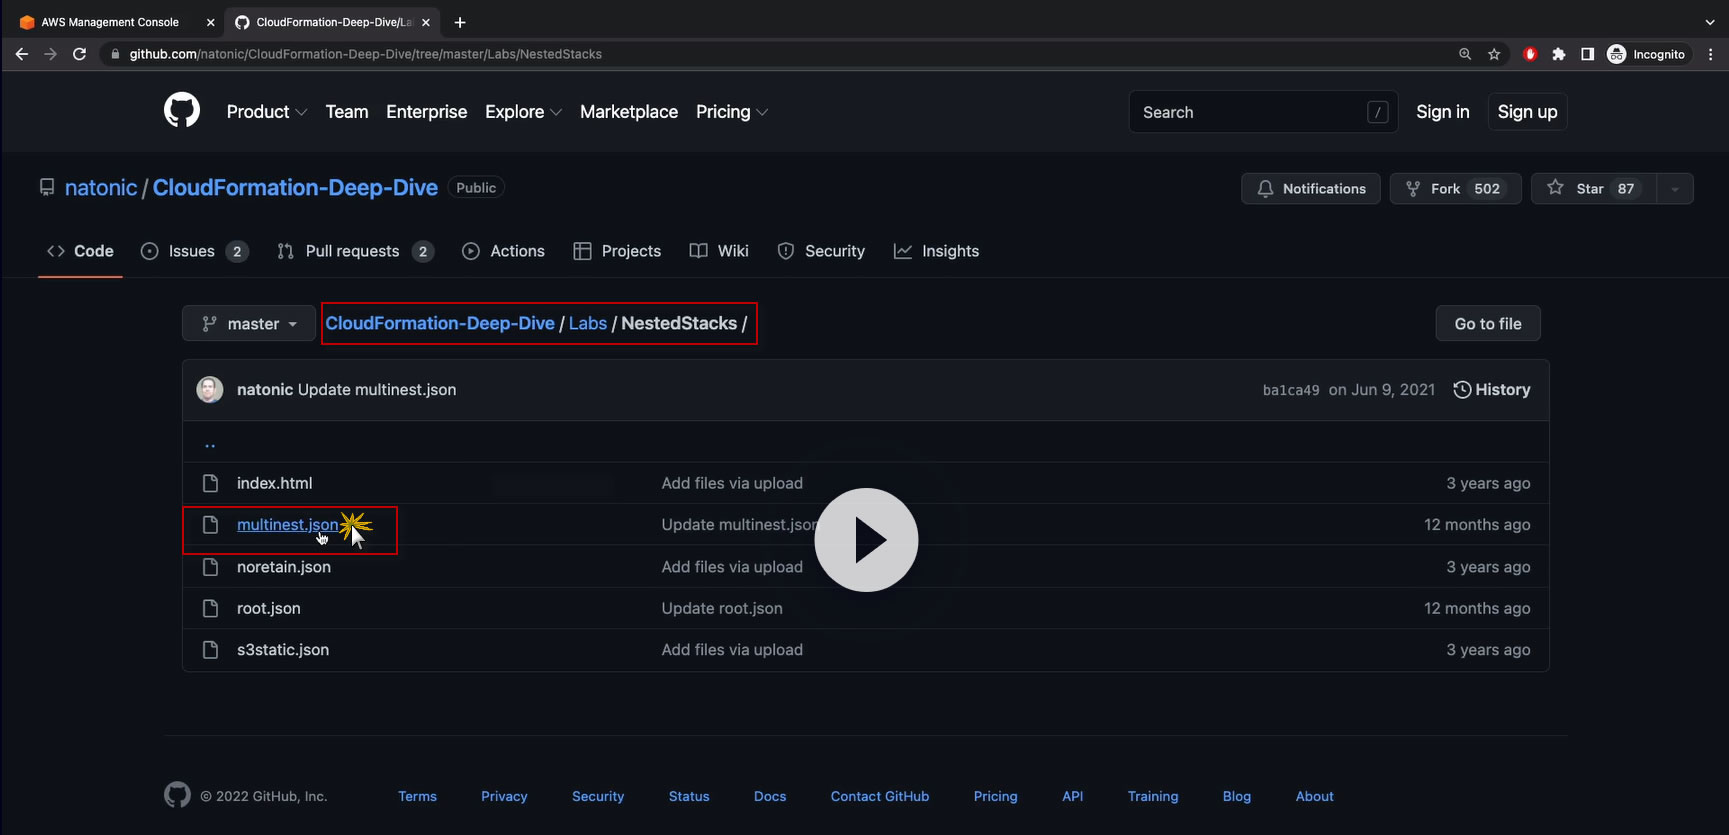Close the AWS Management Console tab
1729x835 pixels.
point(210,22)
